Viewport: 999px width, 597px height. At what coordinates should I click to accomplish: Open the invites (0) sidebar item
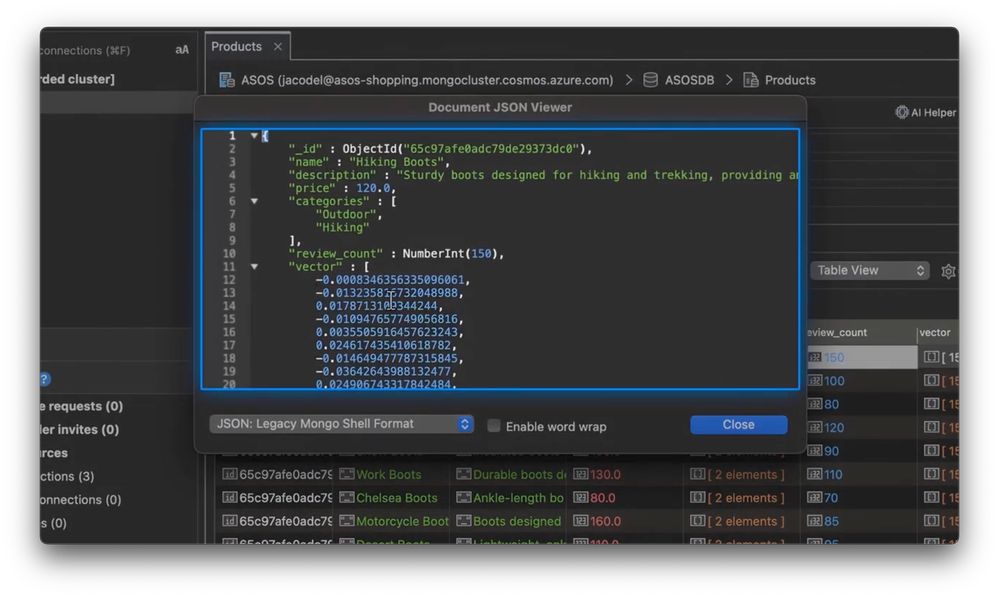(x=80, y=429)
